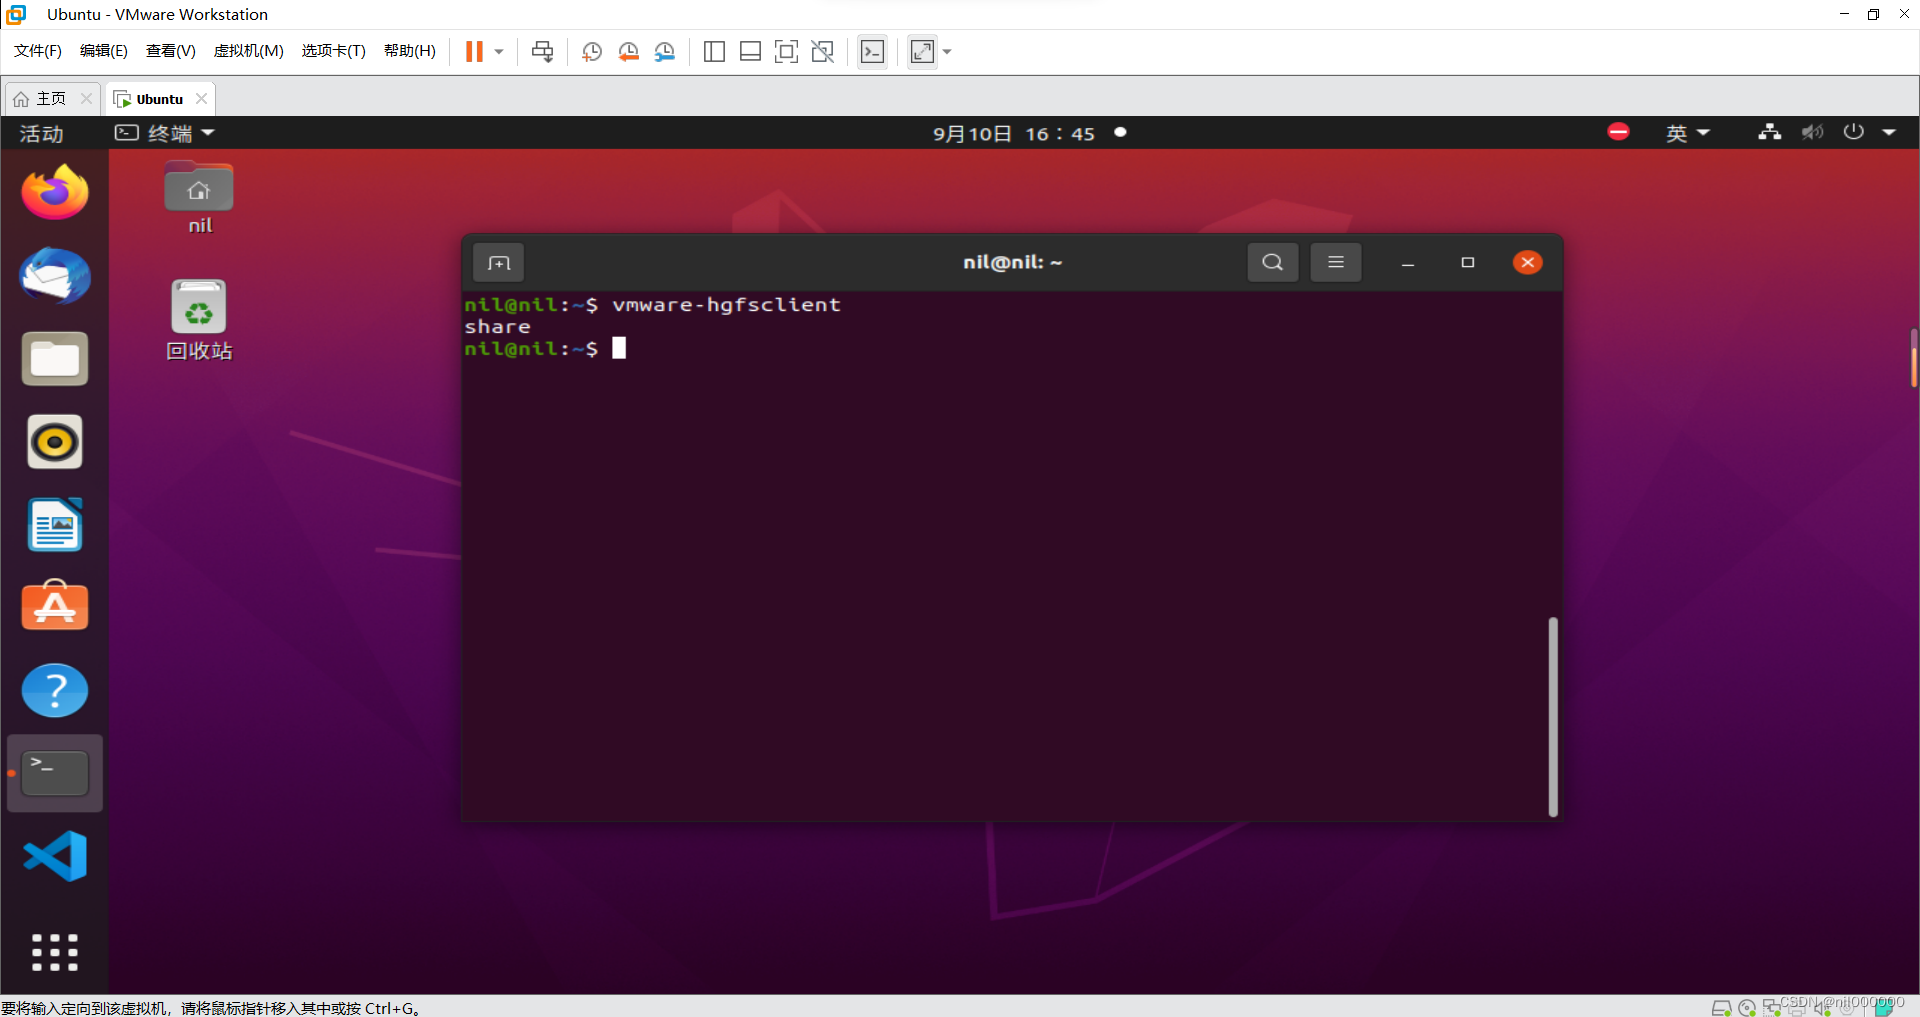Launch Thunderbird mail from the dock

55,276
